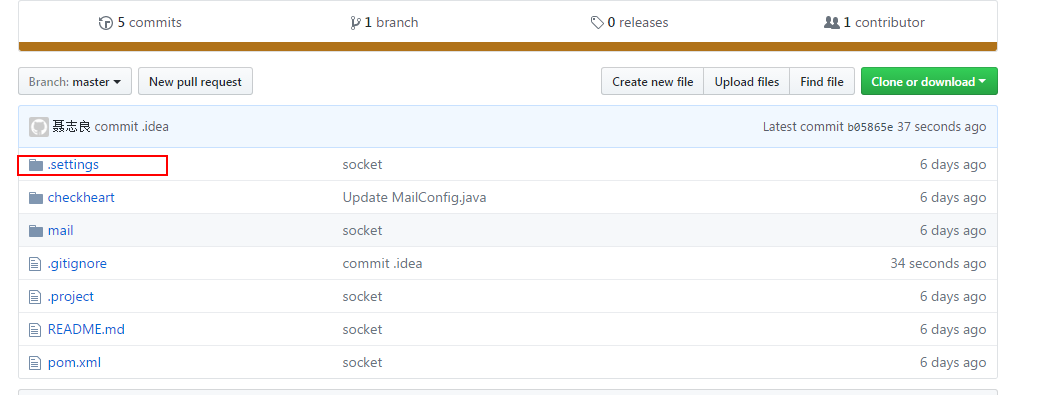Open the Update MailConfig.java commit message

click(x=414, y=198)
